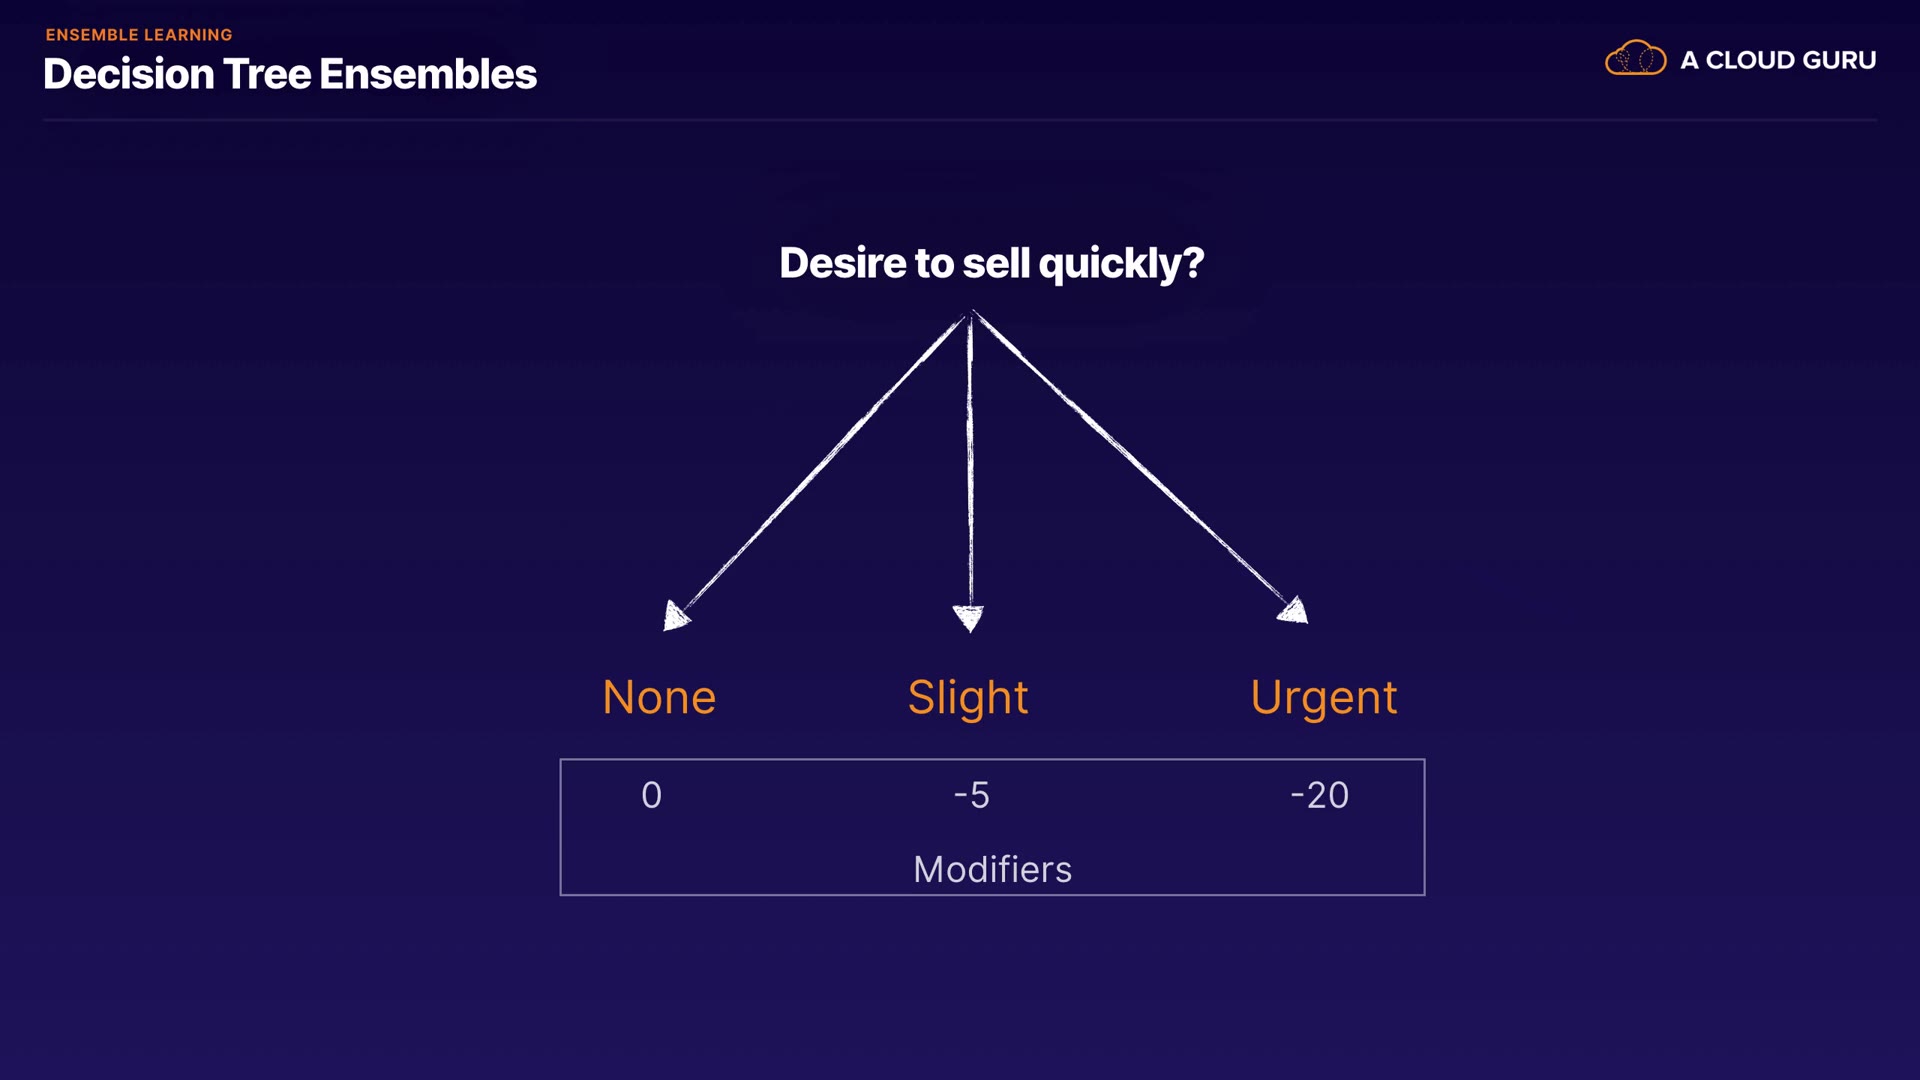The image size is (1920, 1080).
Task: Click the arrowhead pointing to None
Action: pyautogui.click(x=676, y=615)
